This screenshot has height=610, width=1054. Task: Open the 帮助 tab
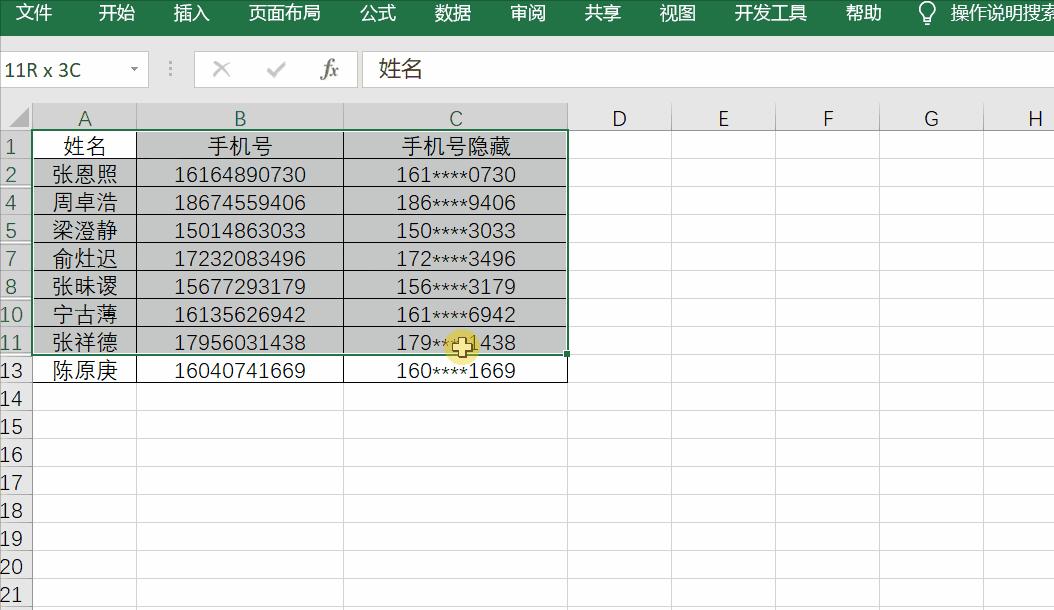862,14
